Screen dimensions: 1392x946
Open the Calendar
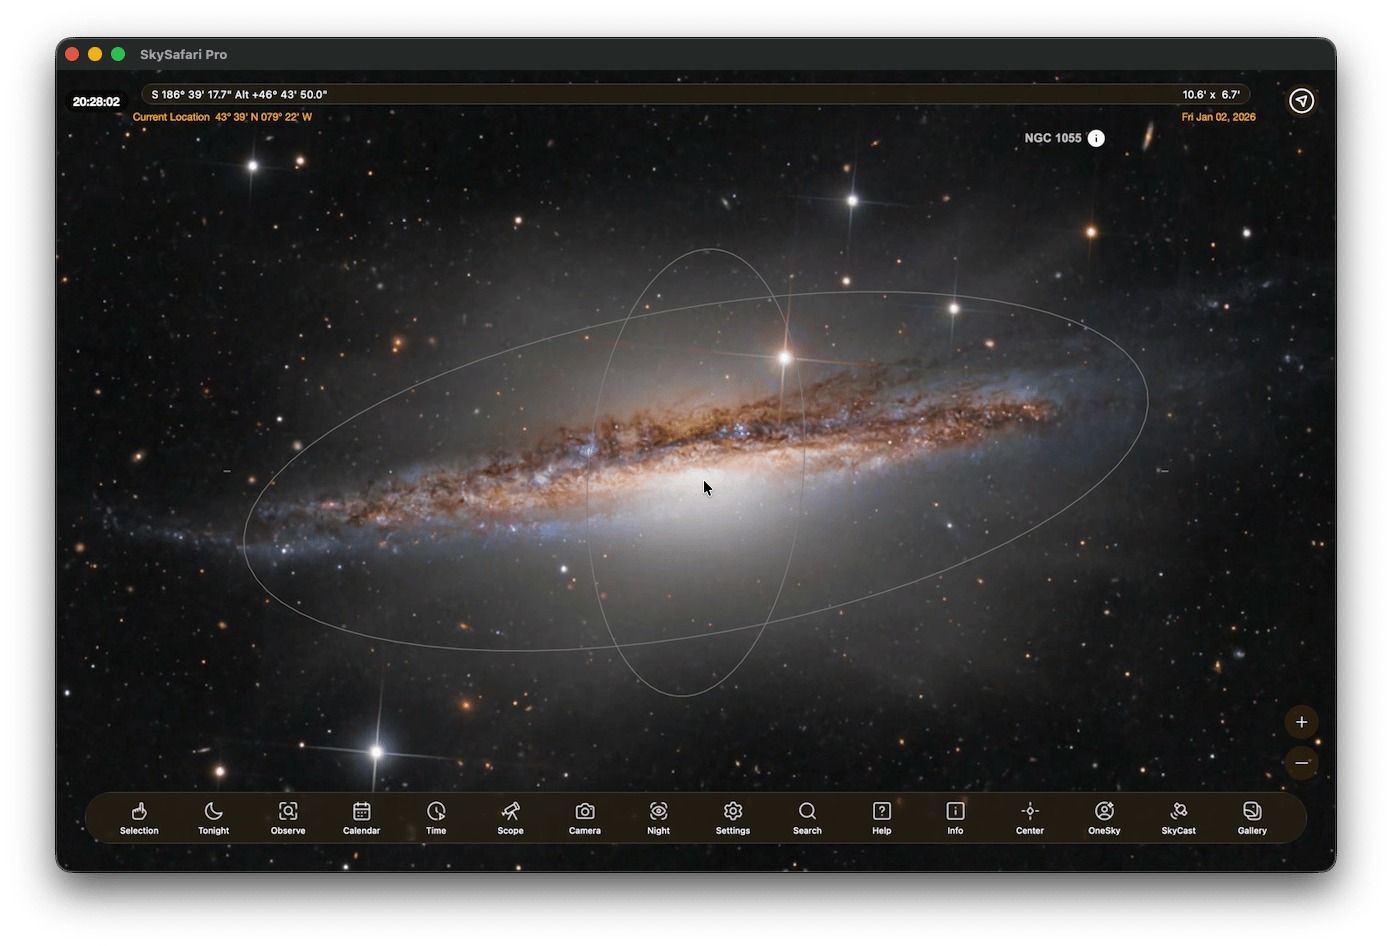tap(362, 817)
